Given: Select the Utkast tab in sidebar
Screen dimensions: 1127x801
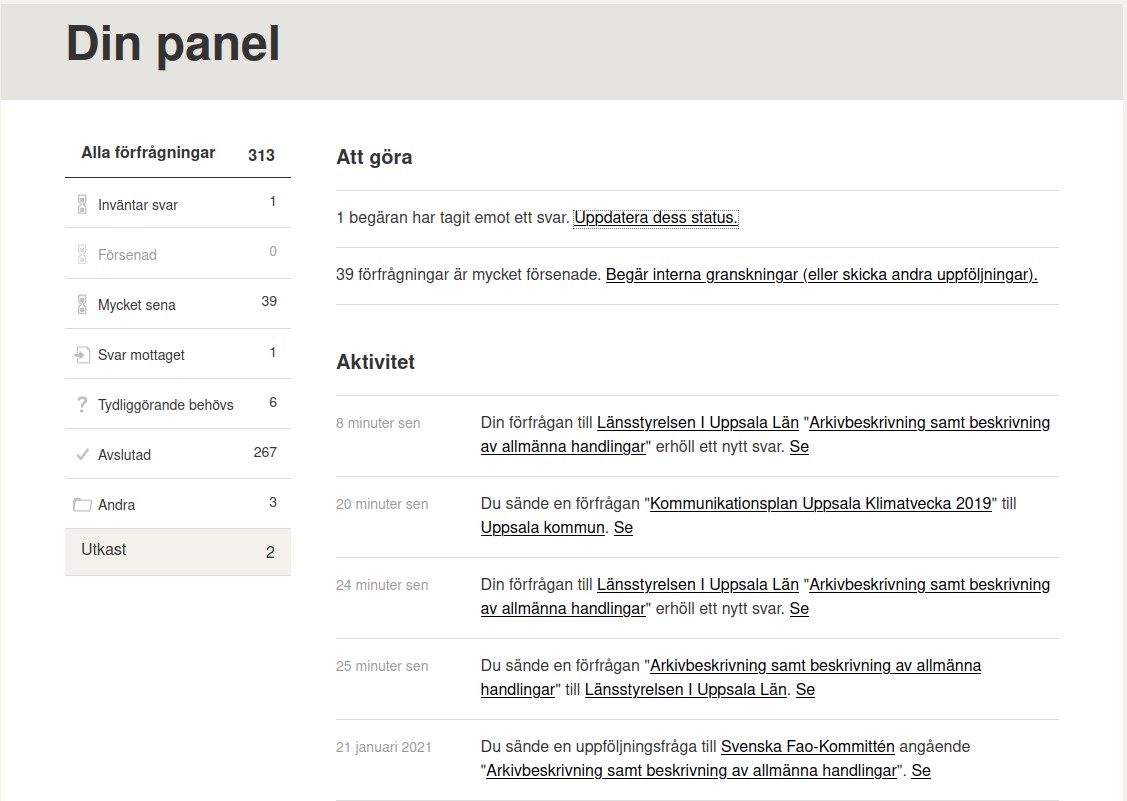Looking at the screenshot, I should [x=178, y=551].
